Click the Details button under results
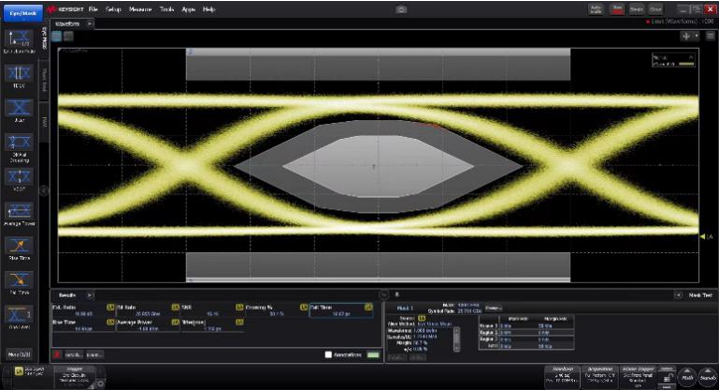Viewport: 719px width, 390px height. tap(73, 355)
